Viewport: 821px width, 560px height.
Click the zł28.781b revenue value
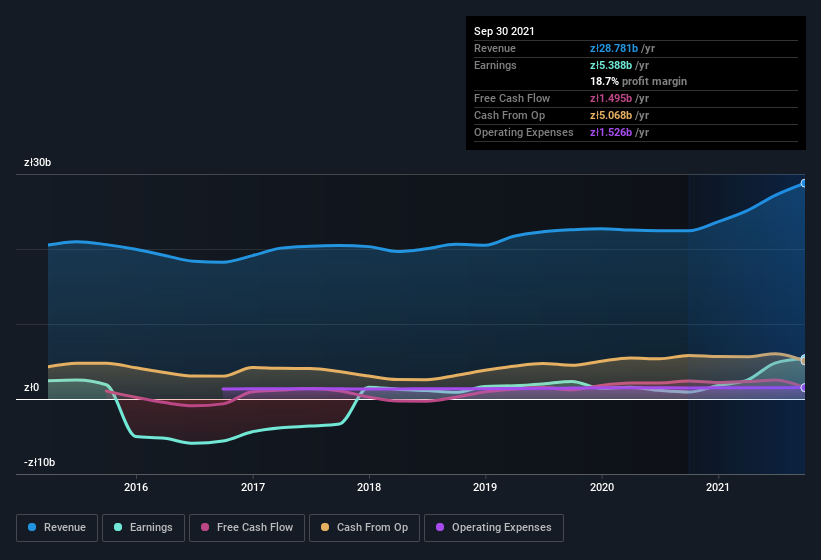(x=614, y=48)
